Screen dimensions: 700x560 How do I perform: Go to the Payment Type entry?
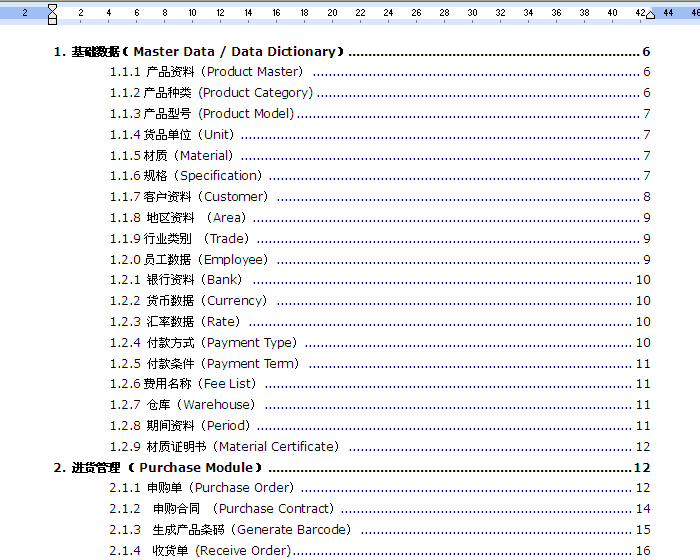coord(204,343)
